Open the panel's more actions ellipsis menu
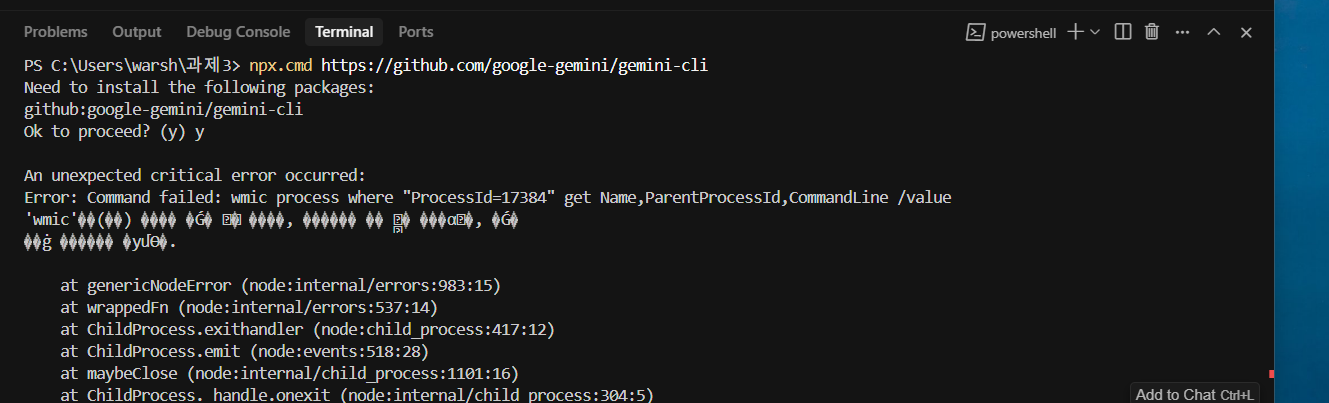This screenshot has height=403, width=1329. point(1183,32)
